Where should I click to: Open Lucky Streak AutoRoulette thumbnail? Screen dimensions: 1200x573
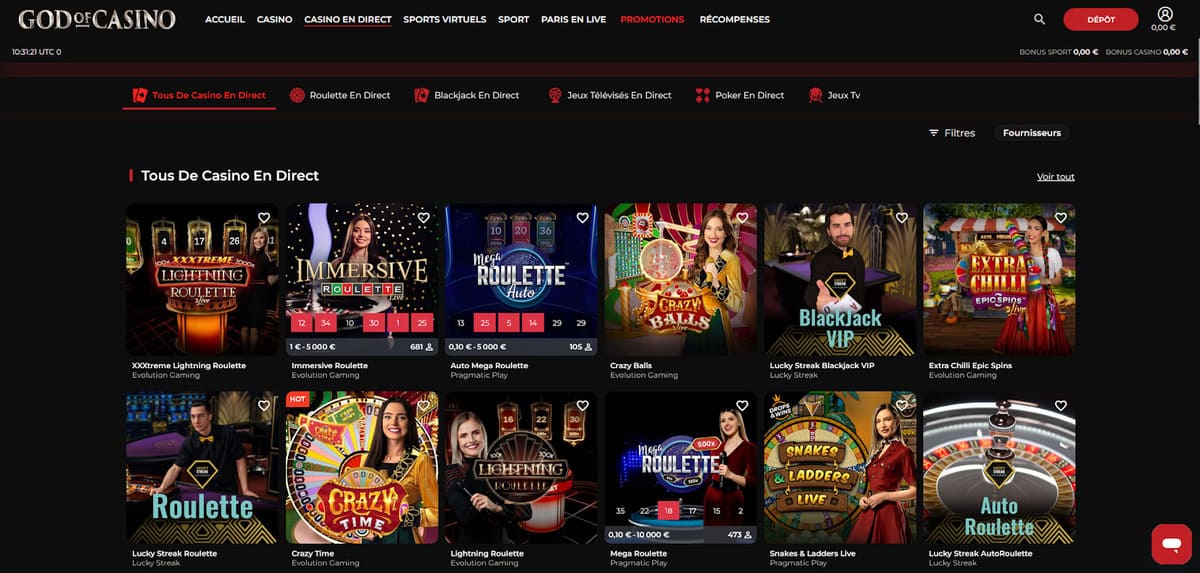point(999,468)
